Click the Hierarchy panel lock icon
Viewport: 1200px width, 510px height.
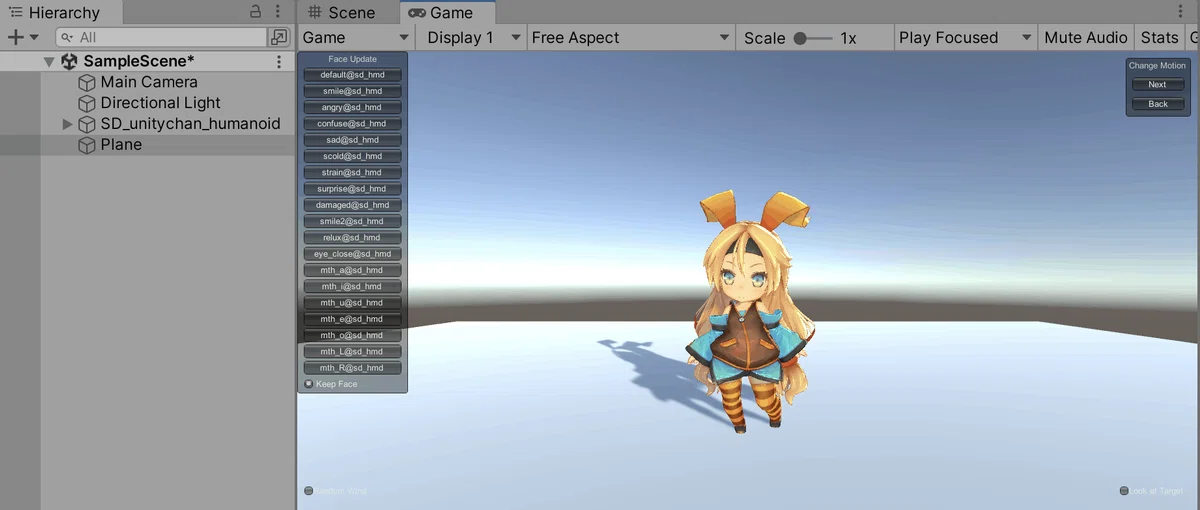click(256, 12)
